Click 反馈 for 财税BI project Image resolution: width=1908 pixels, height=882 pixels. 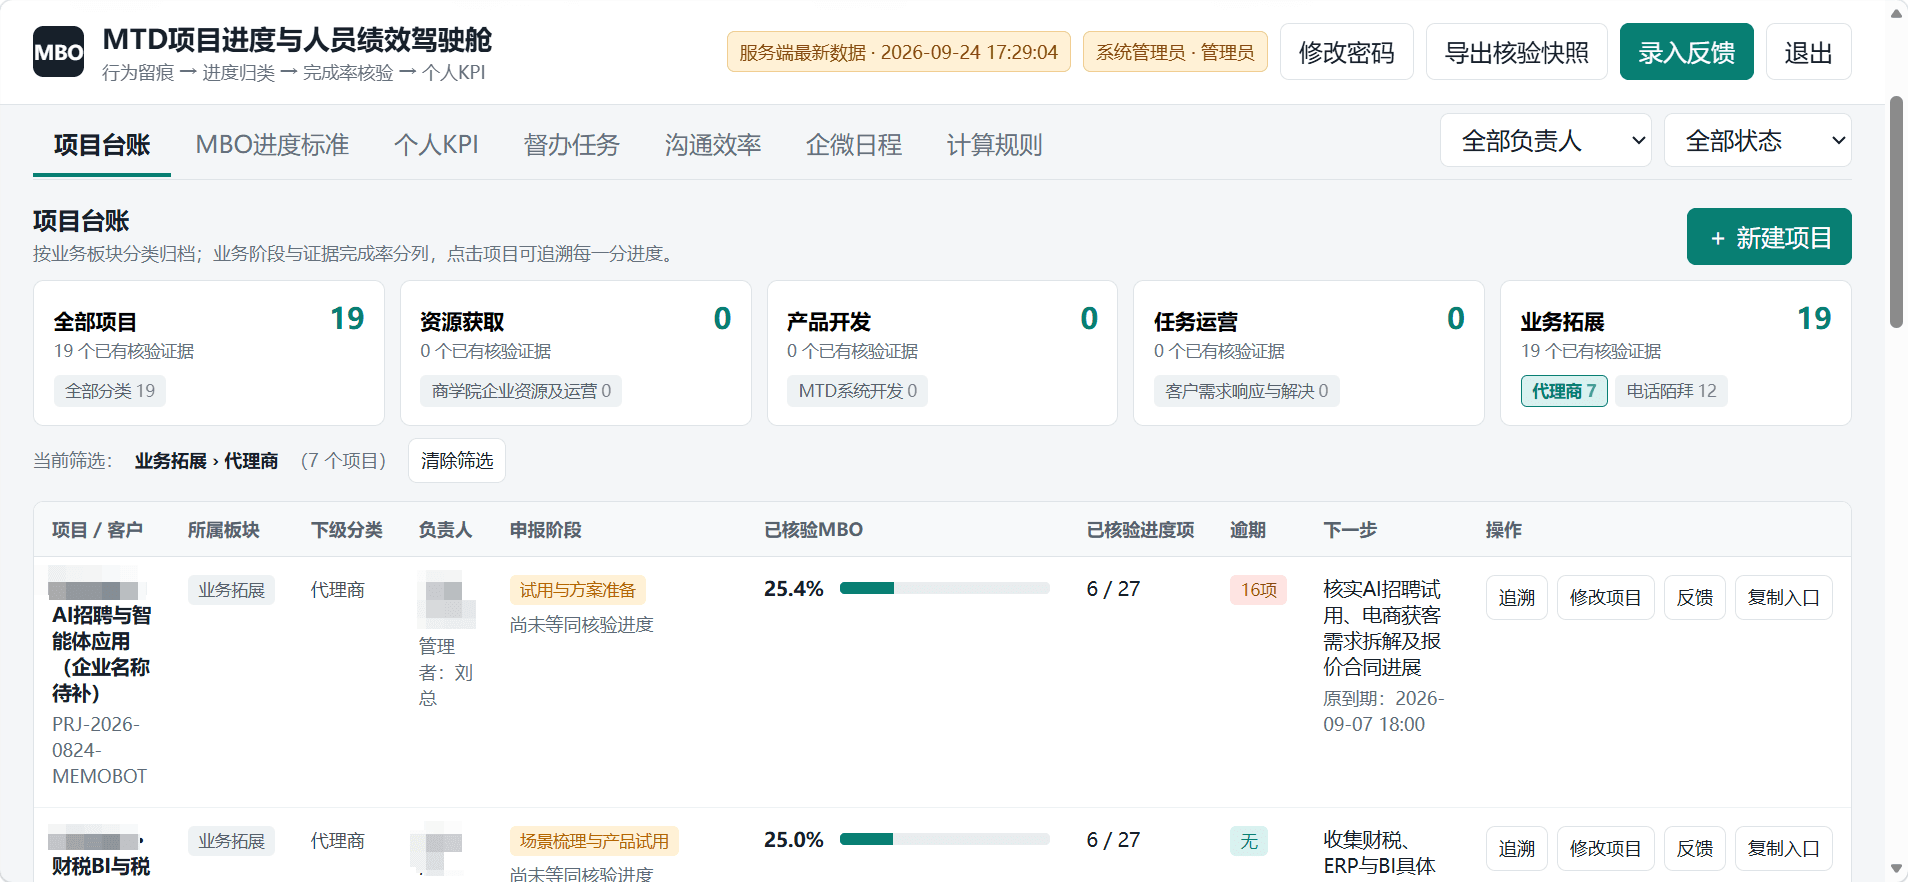point(1694,848)
